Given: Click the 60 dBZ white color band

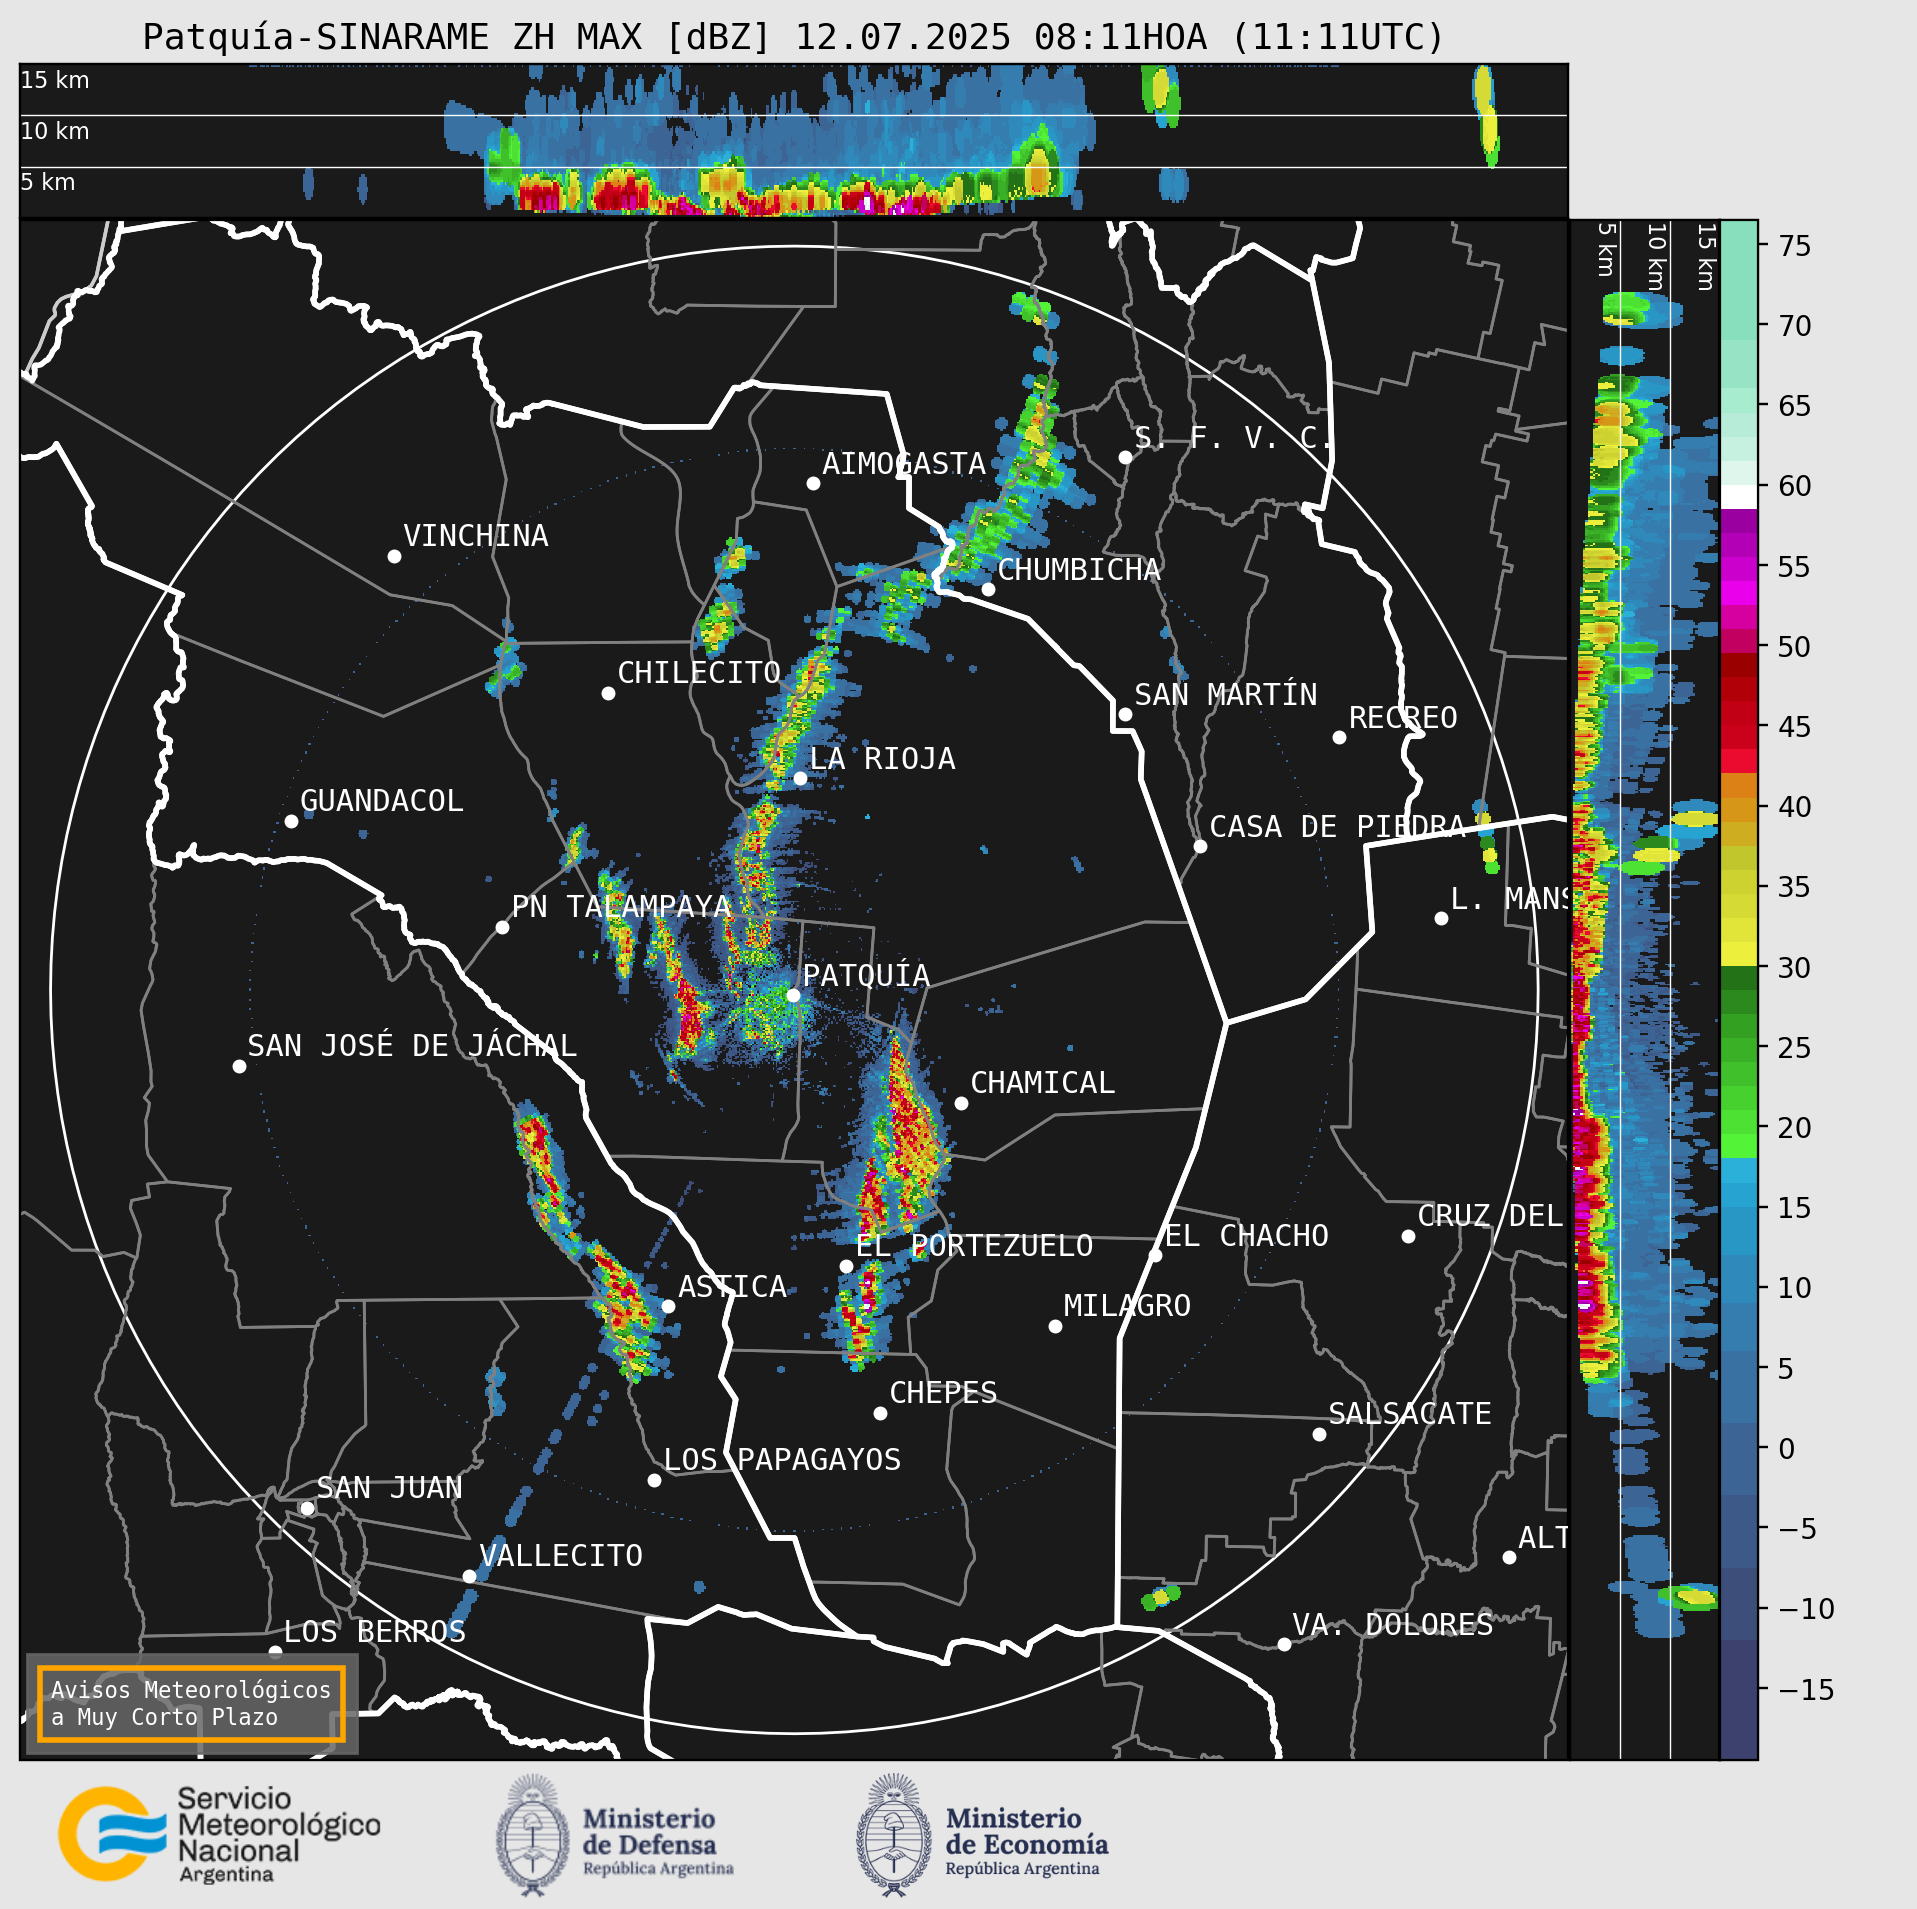Looking at the screenshot, I should click(1739, 497).
